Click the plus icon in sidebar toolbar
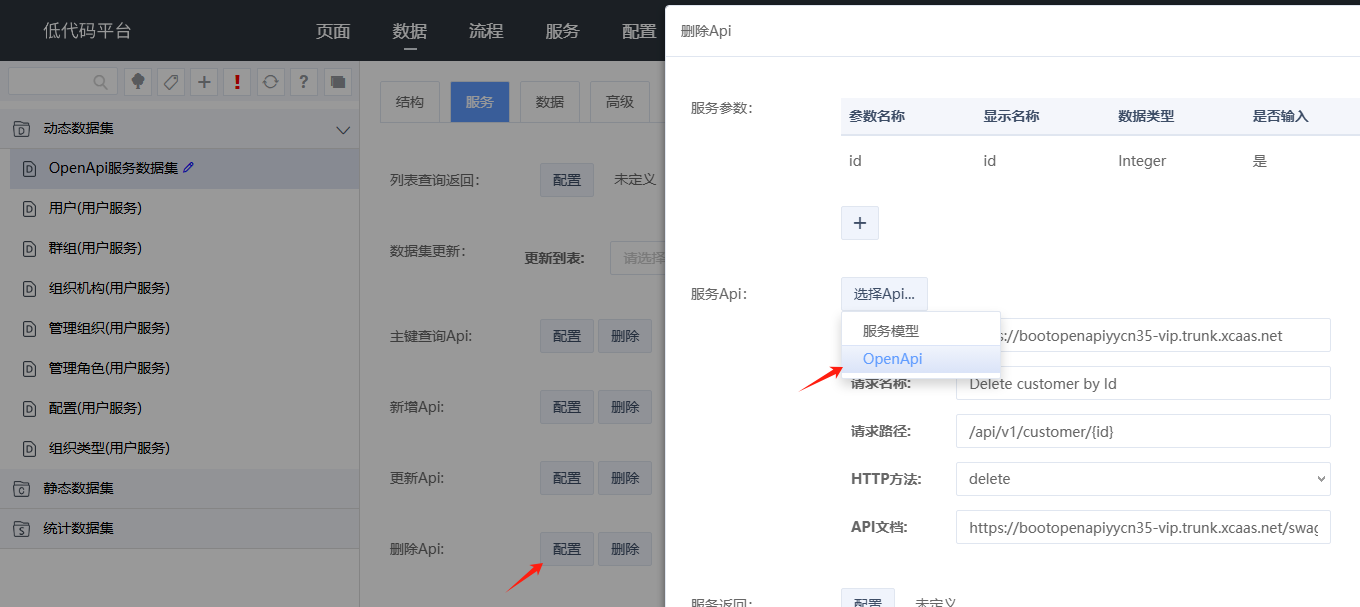Viewport: 1360px width, 607px height. click(204, 82)
